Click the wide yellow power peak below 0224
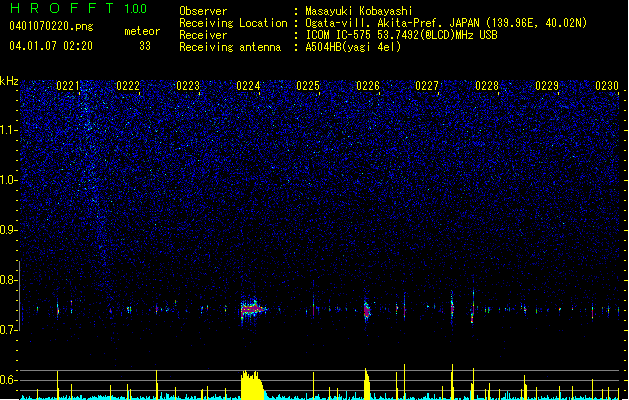The width and height of the screenshot is (629, 400). [x=252, y=385]
